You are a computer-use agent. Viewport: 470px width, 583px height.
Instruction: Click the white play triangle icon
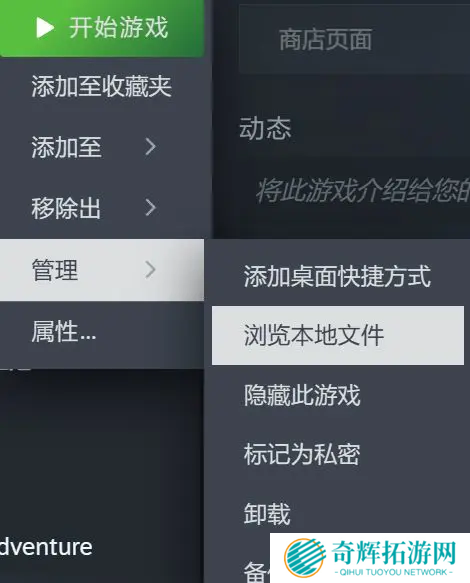coord(45,28)
